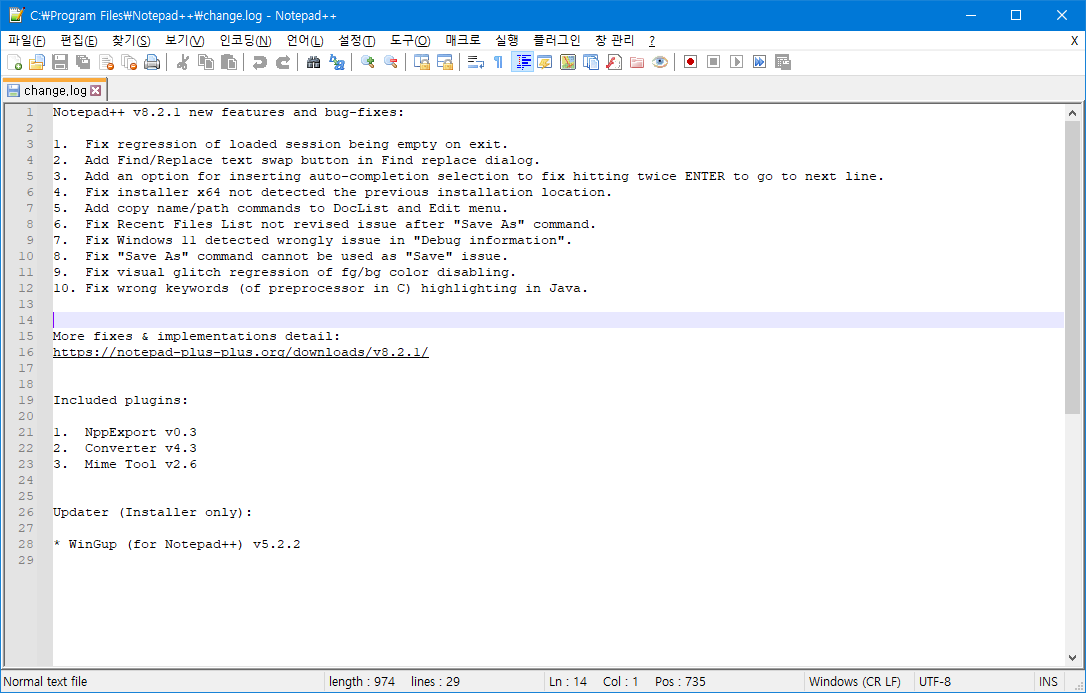Close the change.log tab with red X
This screenshot has width=1086, height=693.
click(x=96, y=91)
